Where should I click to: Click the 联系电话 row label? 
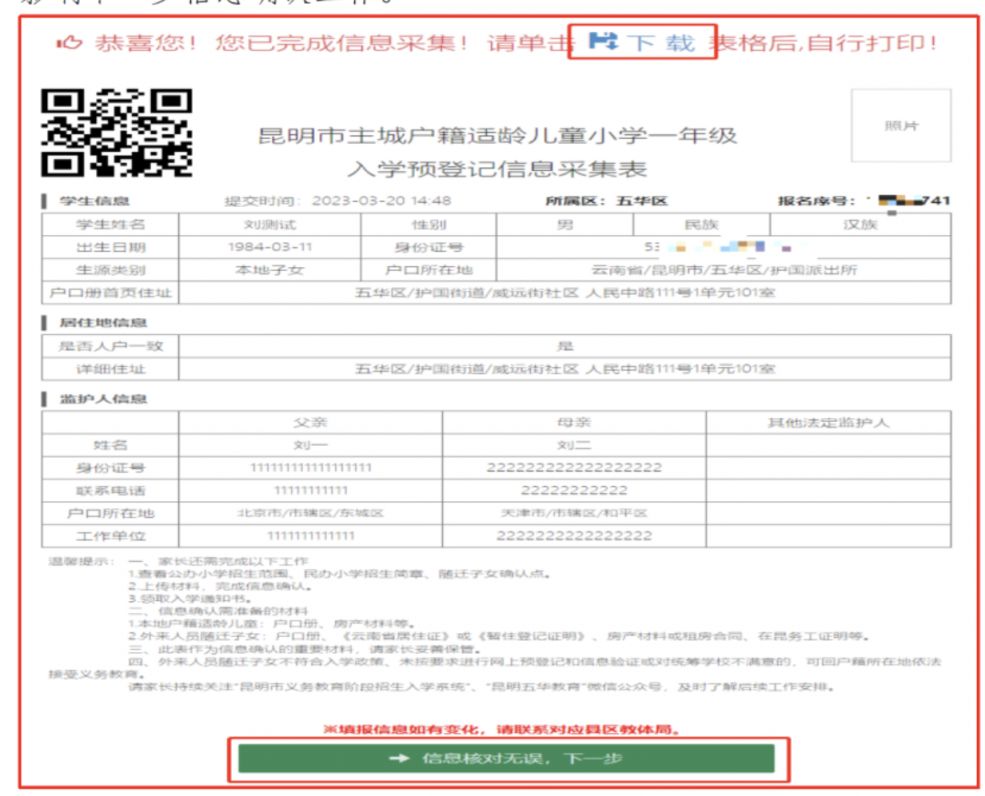[111, 490]
